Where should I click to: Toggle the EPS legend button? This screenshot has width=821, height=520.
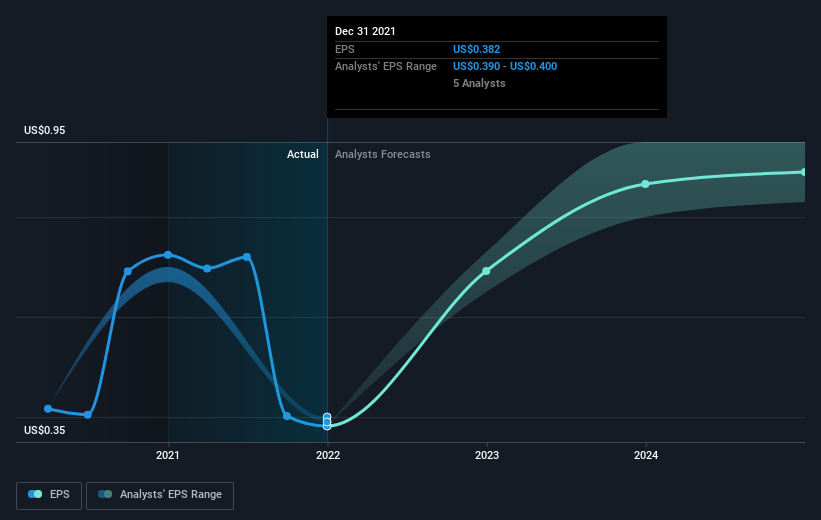click(x=49, y=495)
